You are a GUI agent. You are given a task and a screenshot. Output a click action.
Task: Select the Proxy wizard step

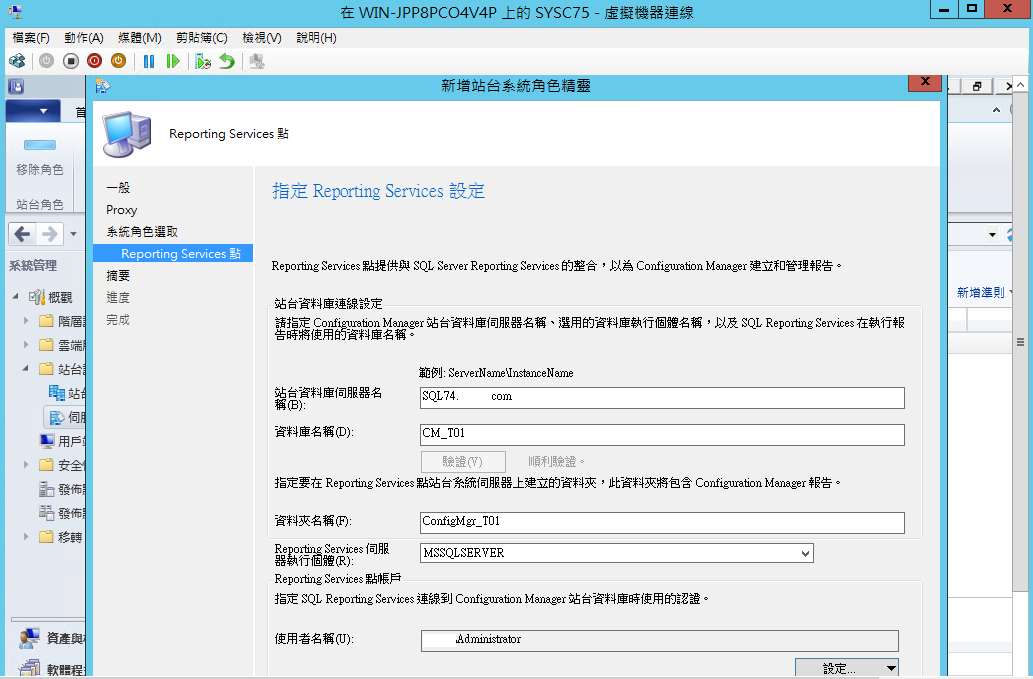tap(122, 210)
